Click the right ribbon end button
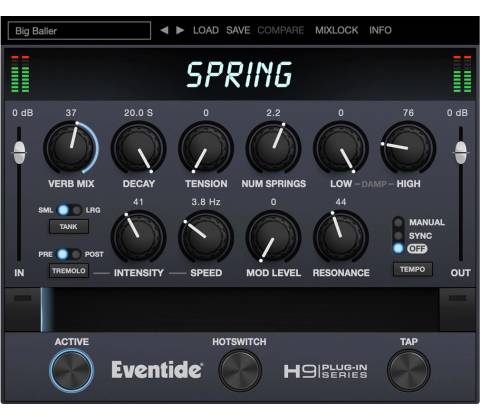Viewport: 480px width, 420px height. pos(457,310)
